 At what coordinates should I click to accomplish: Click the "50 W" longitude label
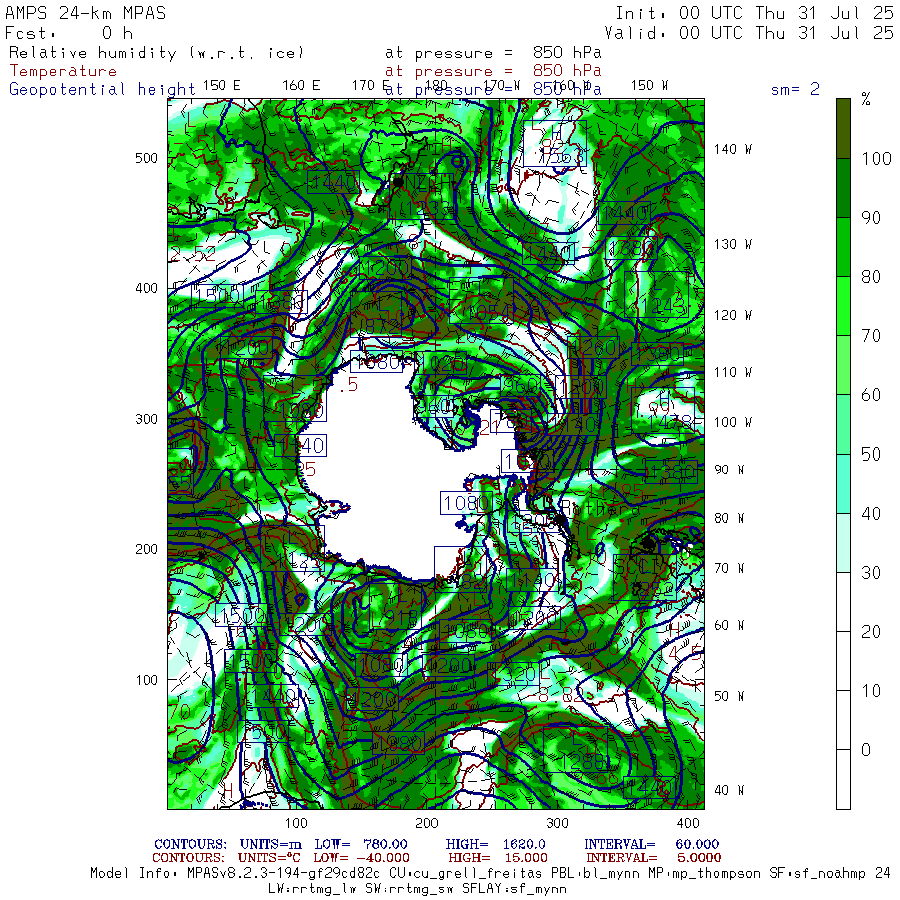point(729,696)
